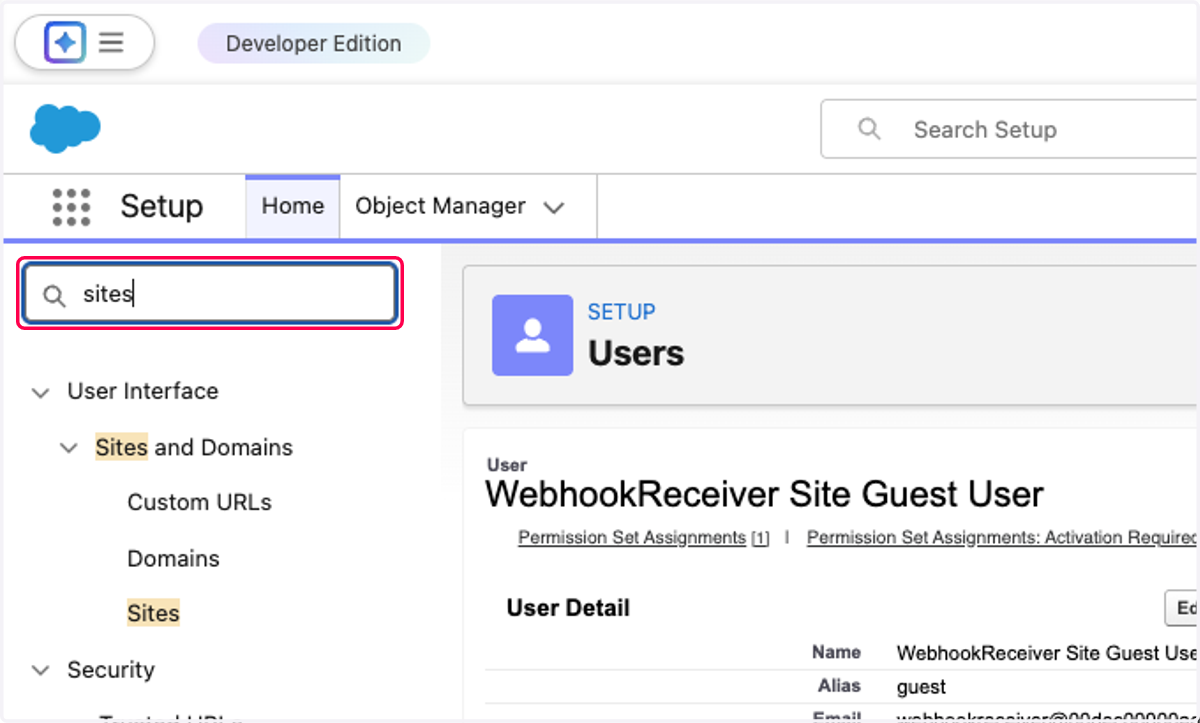Click the User Detail section heading
The height and width of the screenshot is (723, 1200).
(x=568, y=608)
